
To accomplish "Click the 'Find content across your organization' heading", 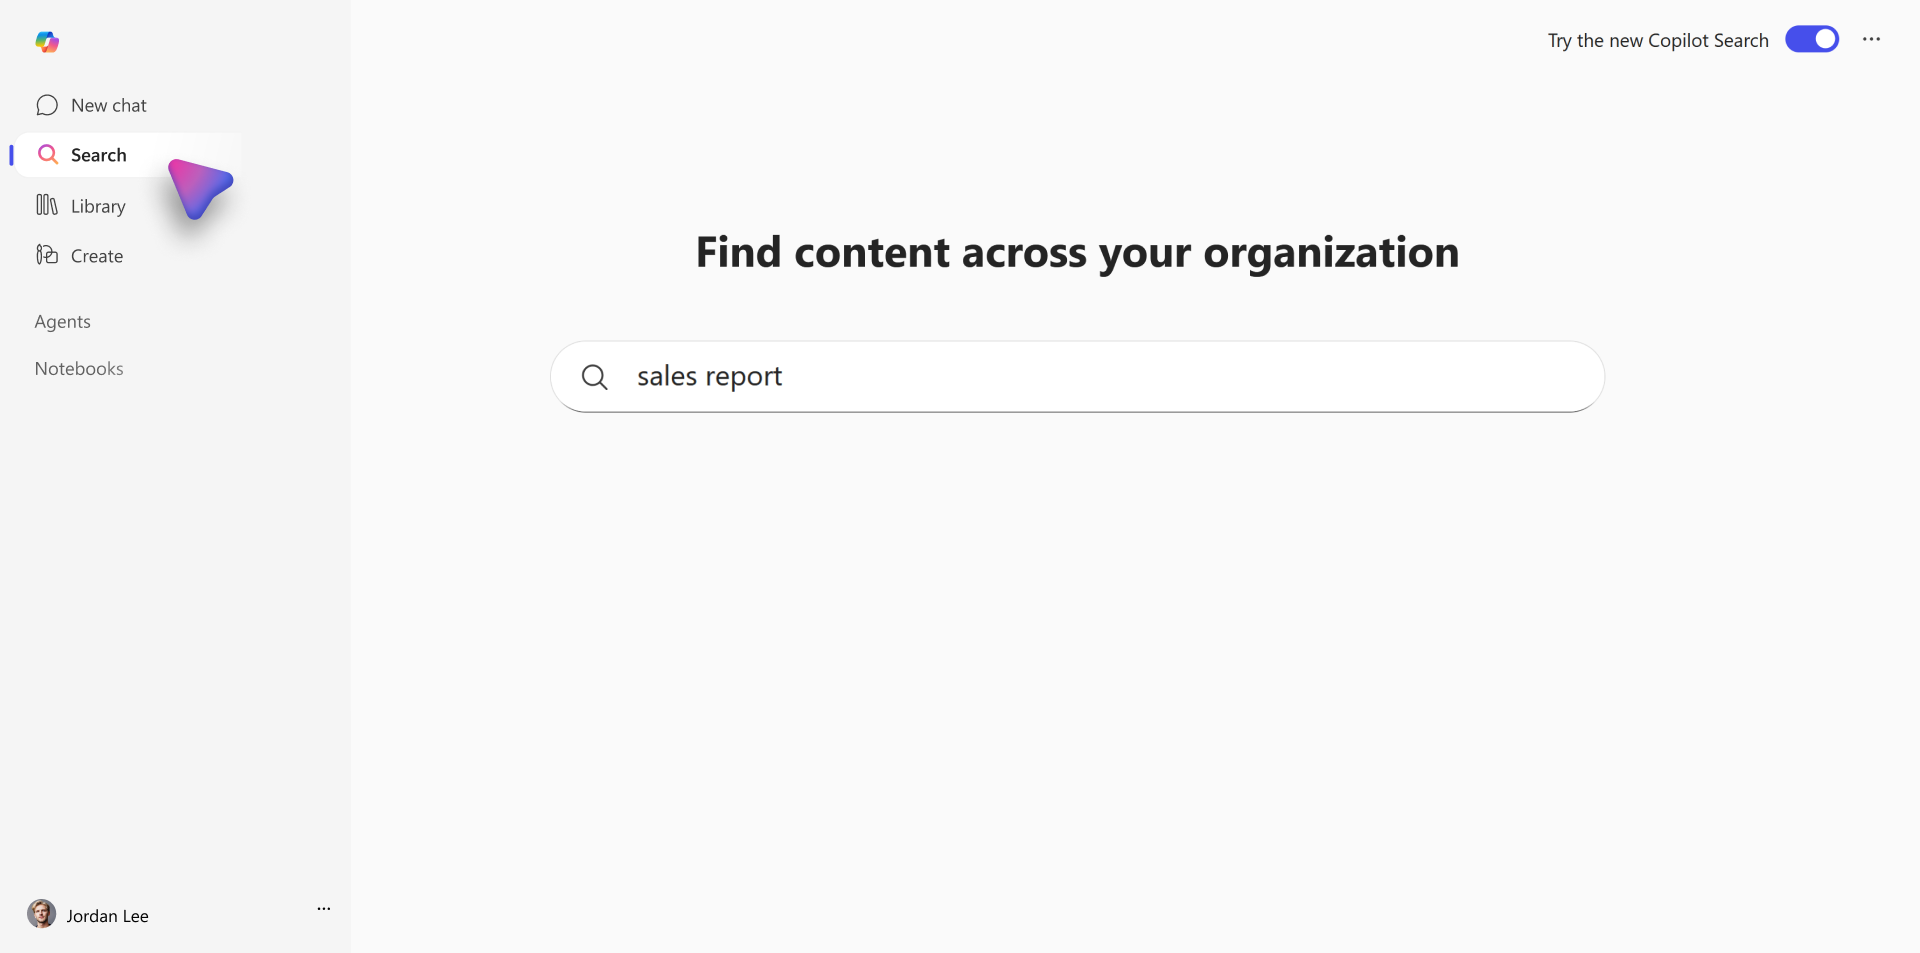I will [x=1077, y=252].
